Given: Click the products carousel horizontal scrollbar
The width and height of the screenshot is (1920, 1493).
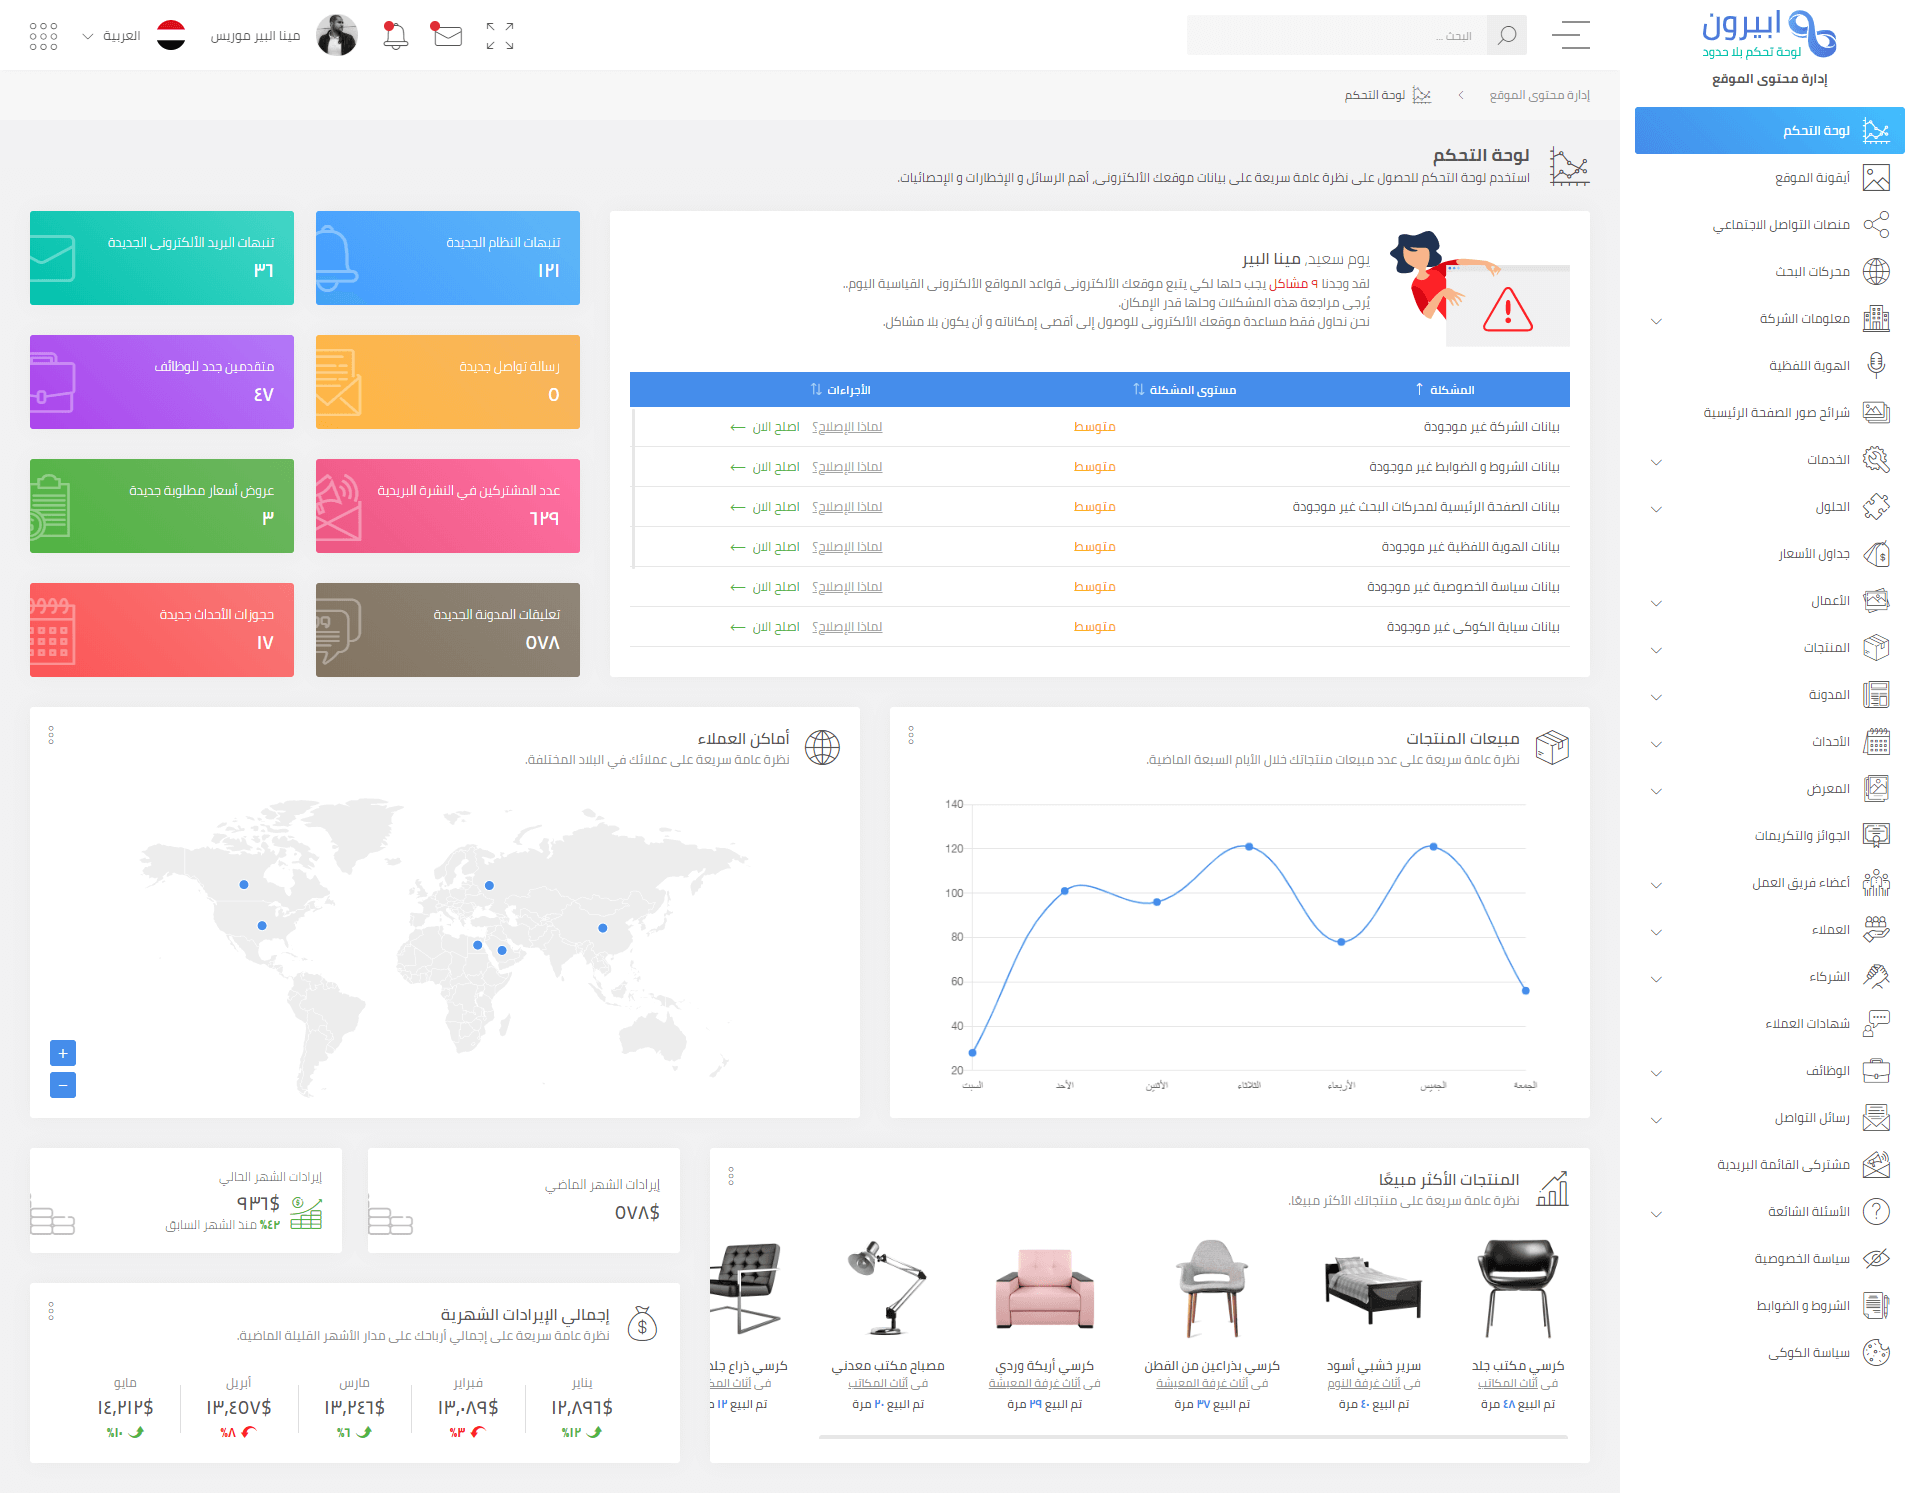Looking at the screenshot, I should (x=1193, y=1437).
